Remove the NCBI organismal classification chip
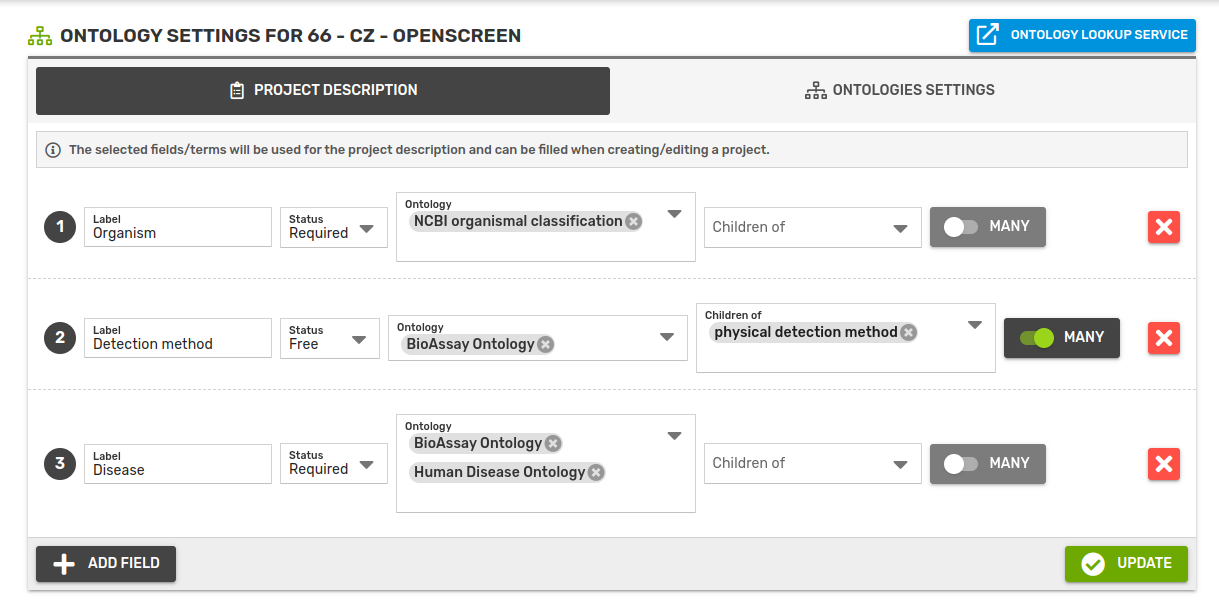The height and width of the screenshot is (613, 1219). click(x=634, y=222)
